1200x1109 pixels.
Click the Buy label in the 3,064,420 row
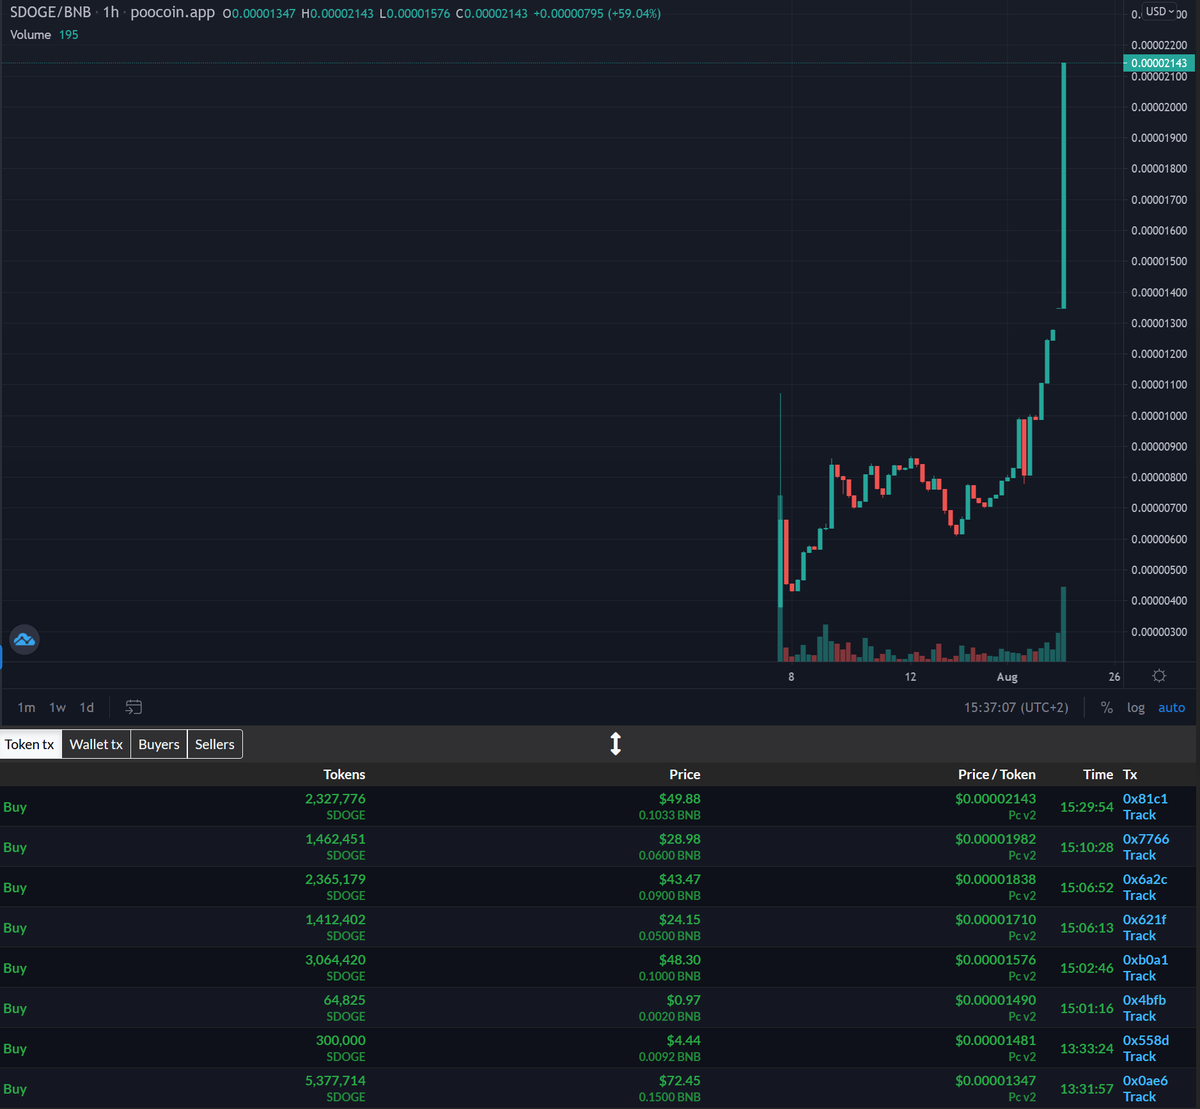coord(15,968)
